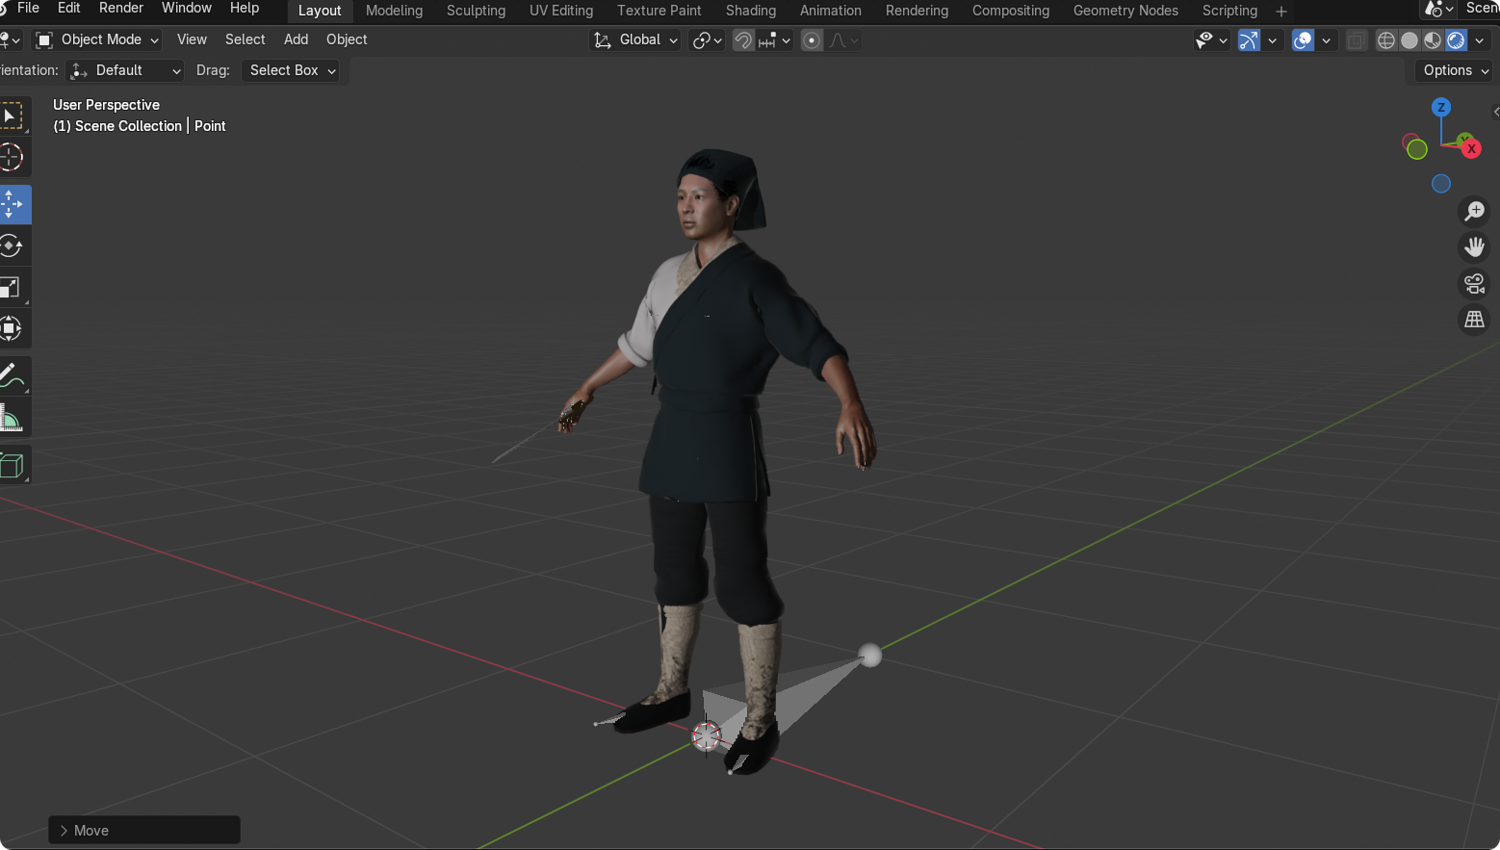Viewport: 1500px width, 850px height.
Task: Switch to the Geometry Nodes workspace tab
Action: pyautogui.click(x=1126, y=11)
